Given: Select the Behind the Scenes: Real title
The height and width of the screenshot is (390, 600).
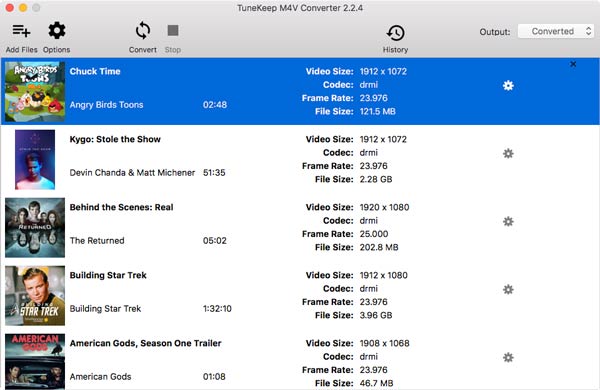Looking at the screenshot, I should (121, 207).
